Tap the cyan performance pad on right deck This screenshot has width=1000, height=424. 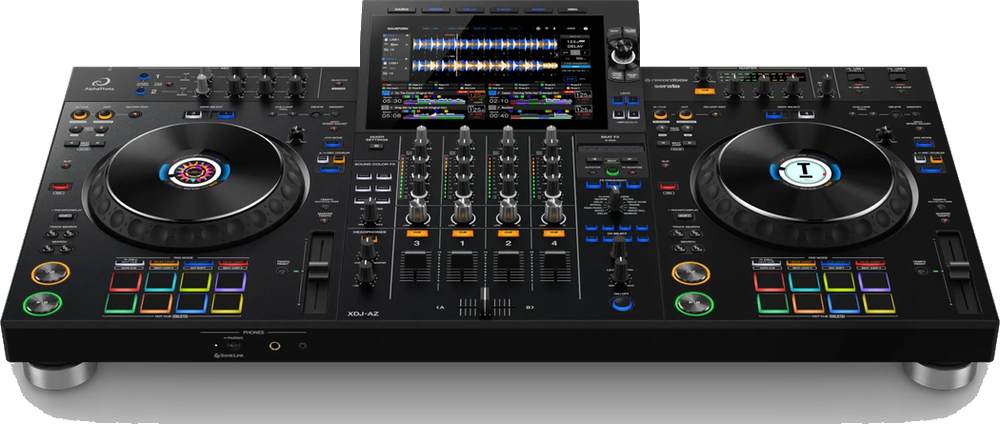tap(805, 281)
